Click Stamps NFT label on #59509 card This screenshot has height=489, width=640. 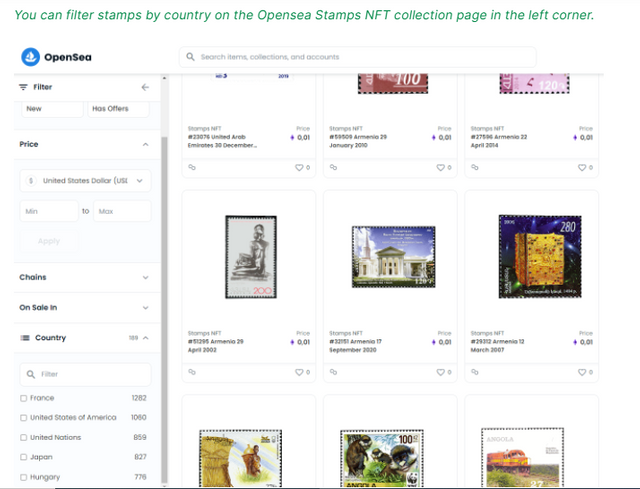pyautogui.click(x=346, y=128)
